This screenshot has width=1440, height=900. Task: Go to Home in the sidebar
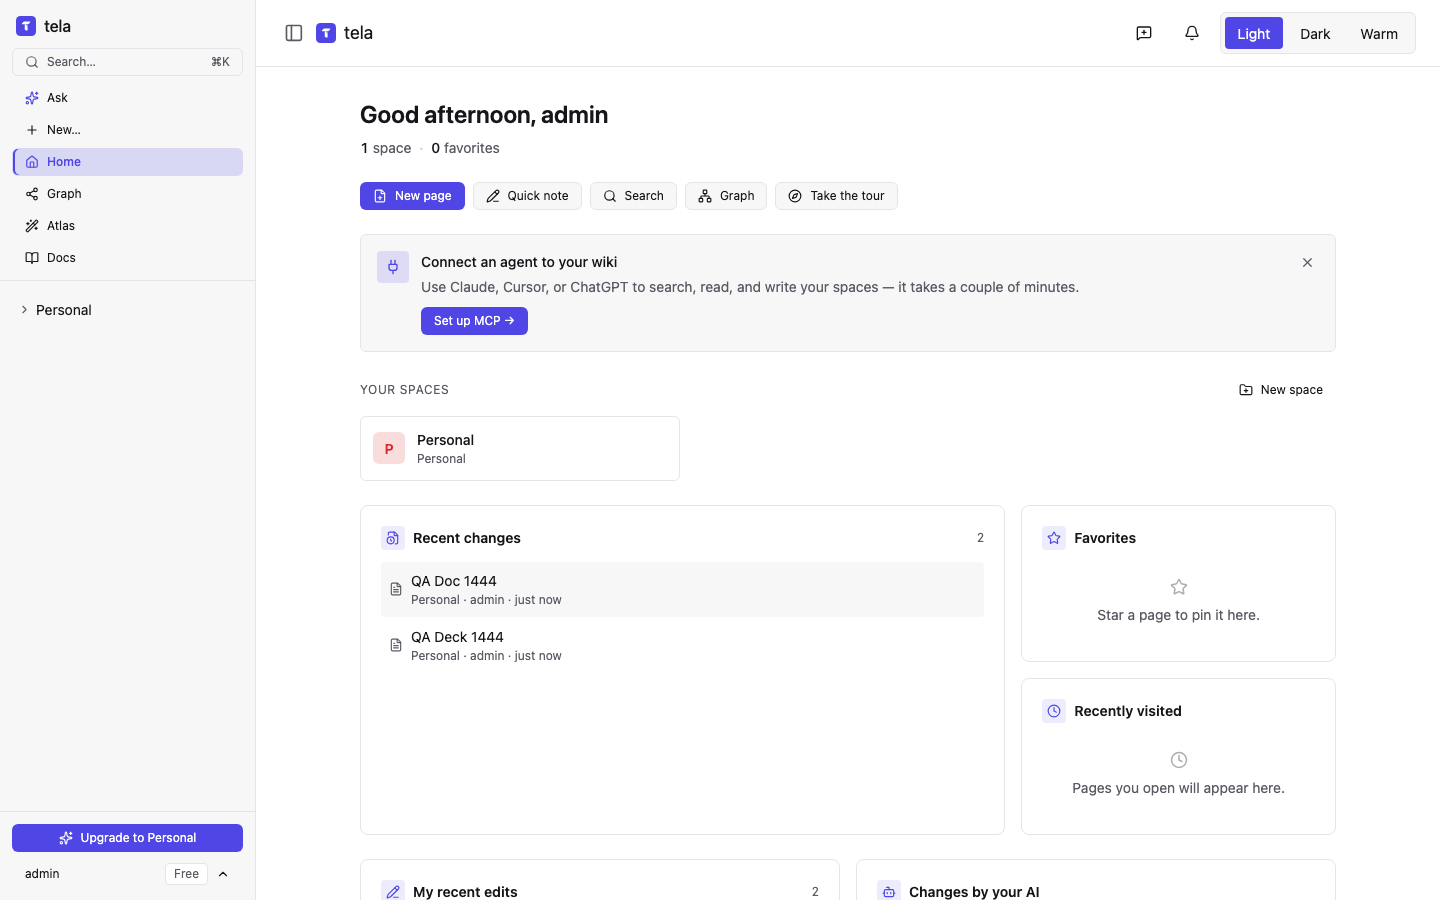pyautogui.click(x=127, y=162)
